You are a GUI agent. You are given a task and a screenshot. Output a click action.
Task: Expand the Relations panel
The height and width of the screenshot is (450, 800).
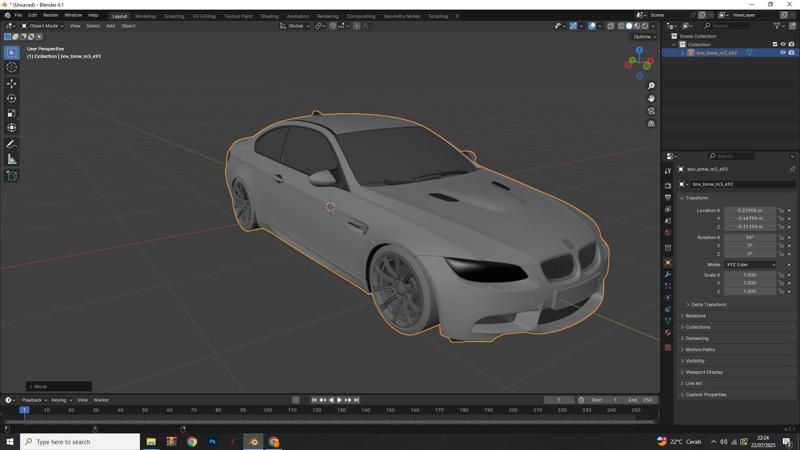[x=695, y=316]
